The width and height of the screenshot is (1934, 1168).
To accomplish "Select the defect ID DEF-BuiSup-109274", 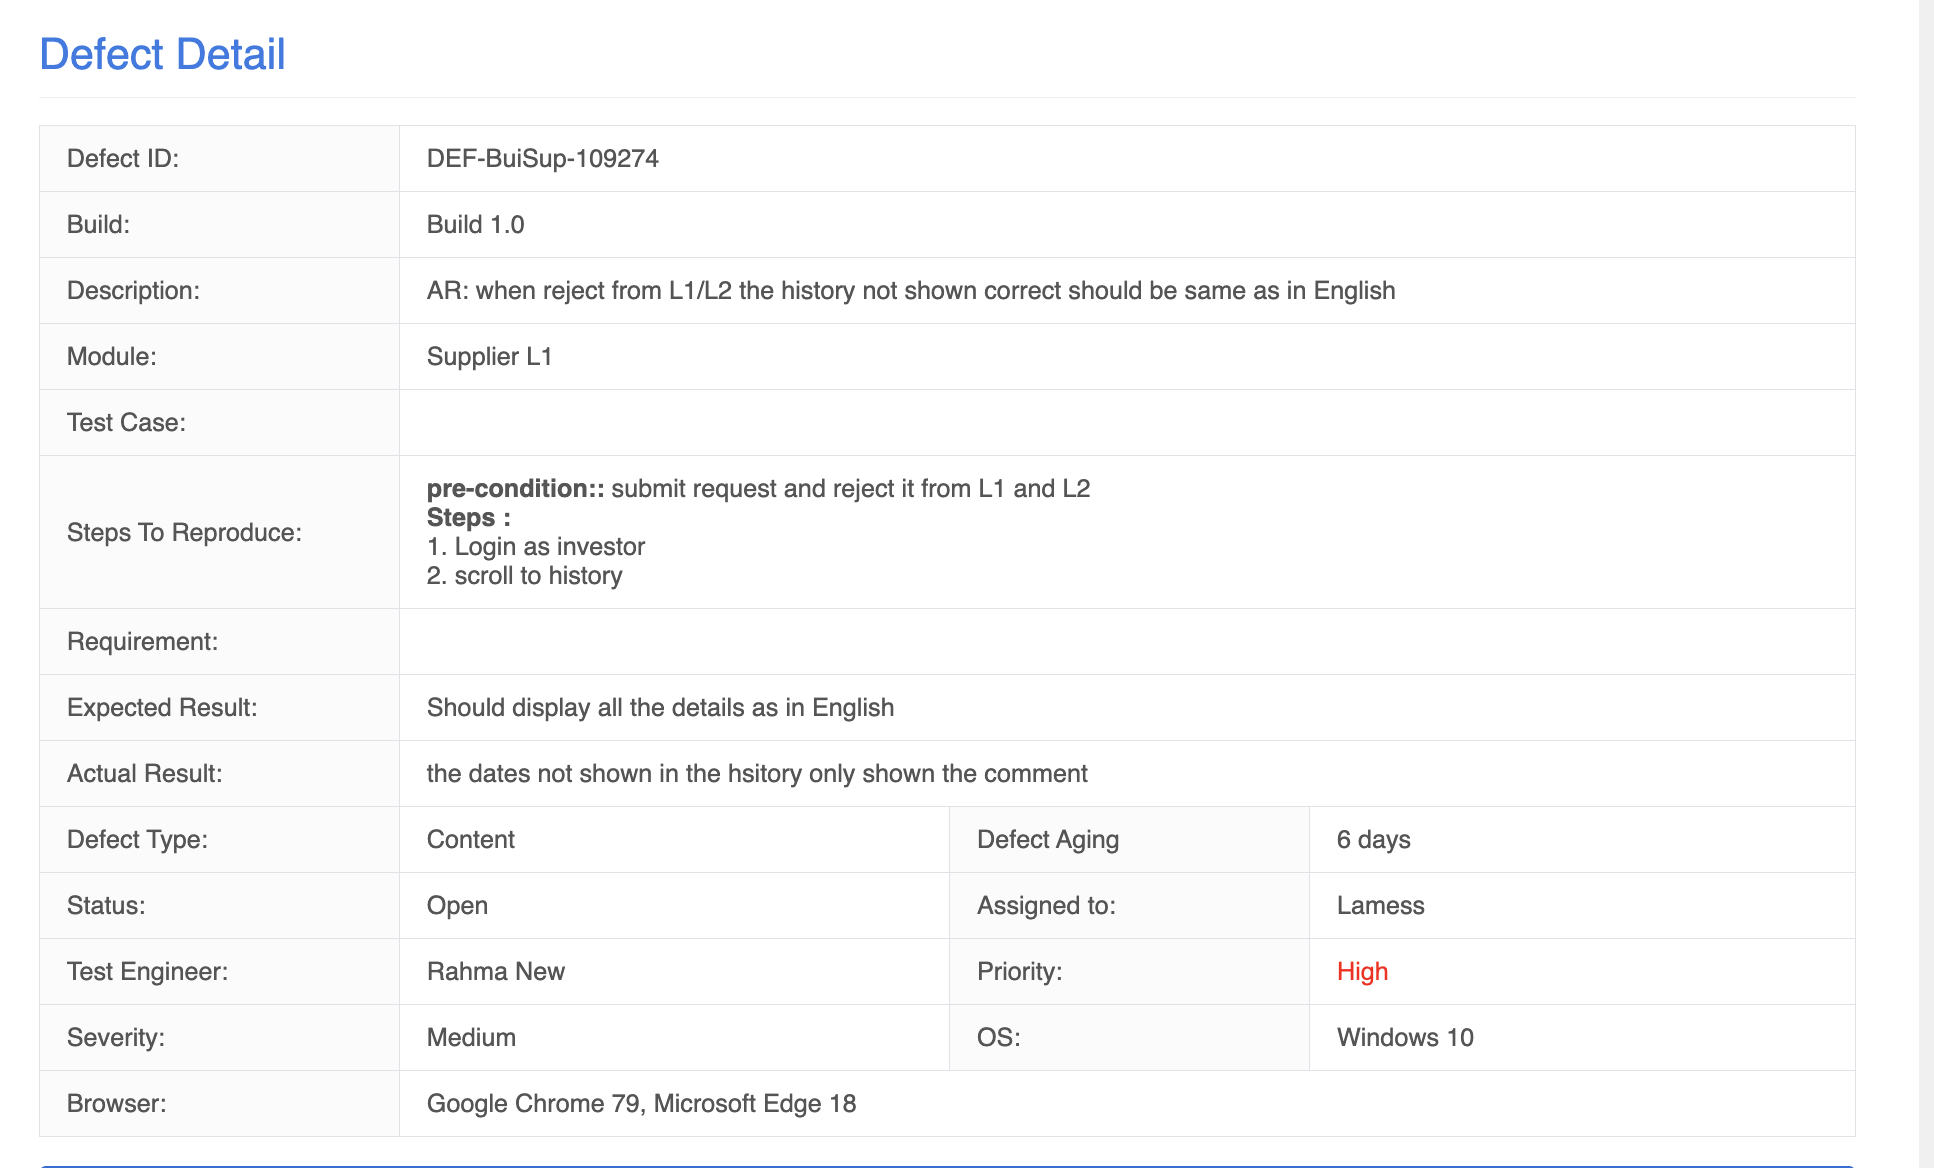I will pos(542,159).
